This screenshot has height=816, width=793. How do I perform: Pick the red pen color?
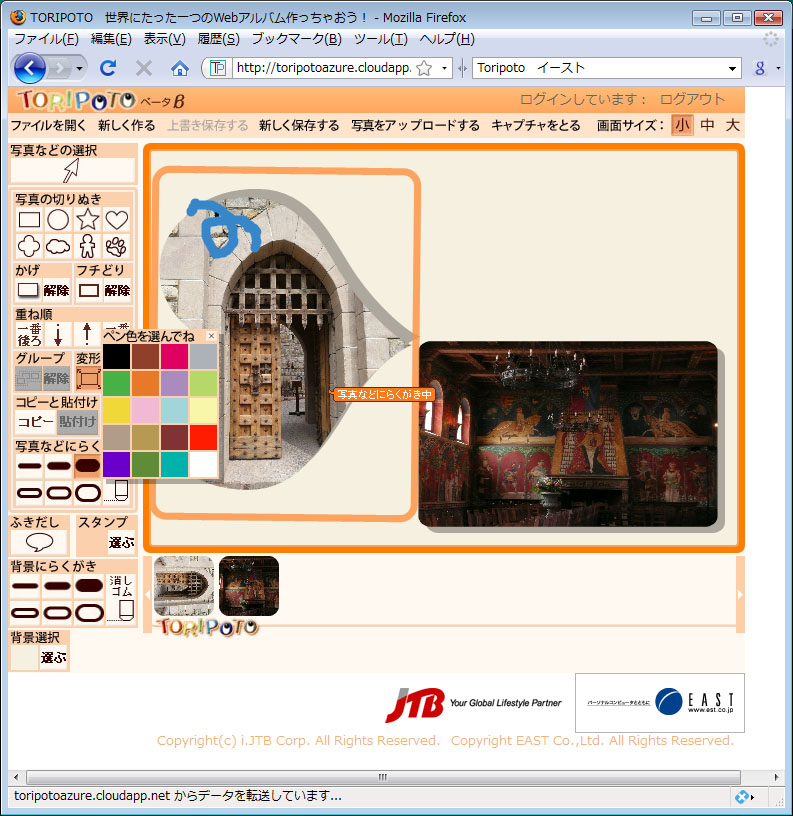tap(203, 437)
